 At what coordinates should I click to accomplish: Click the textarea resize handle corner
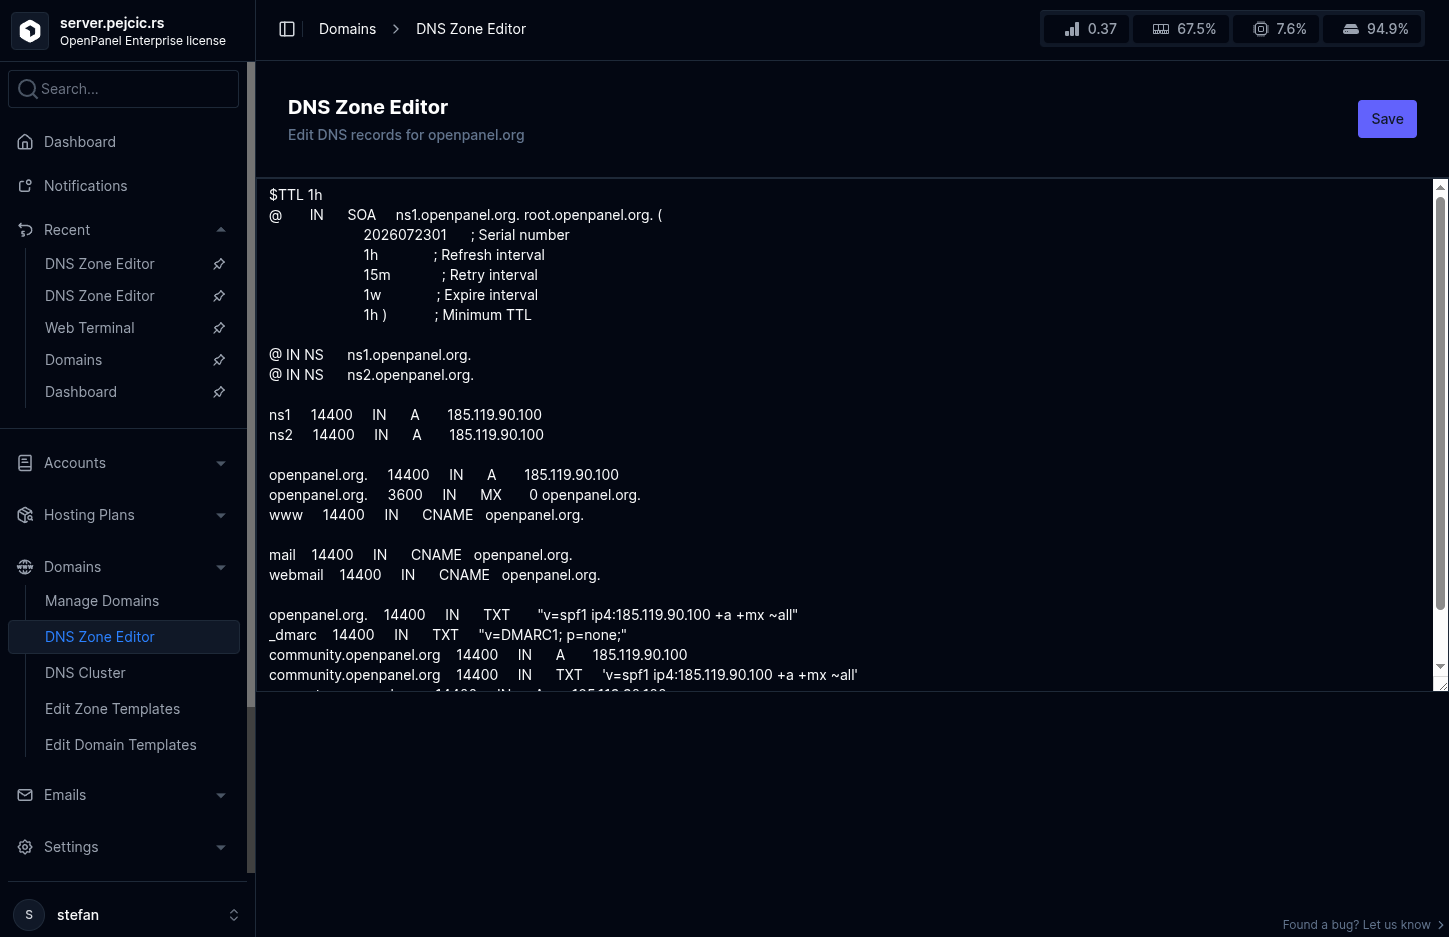click(1441, 684)
